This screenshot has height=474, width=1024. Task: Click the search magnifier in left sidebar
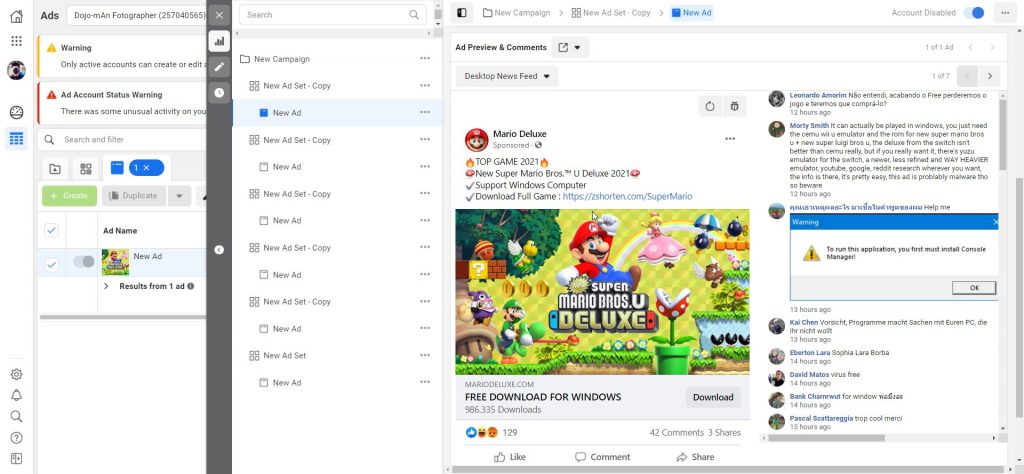click(x=16, y=417)
